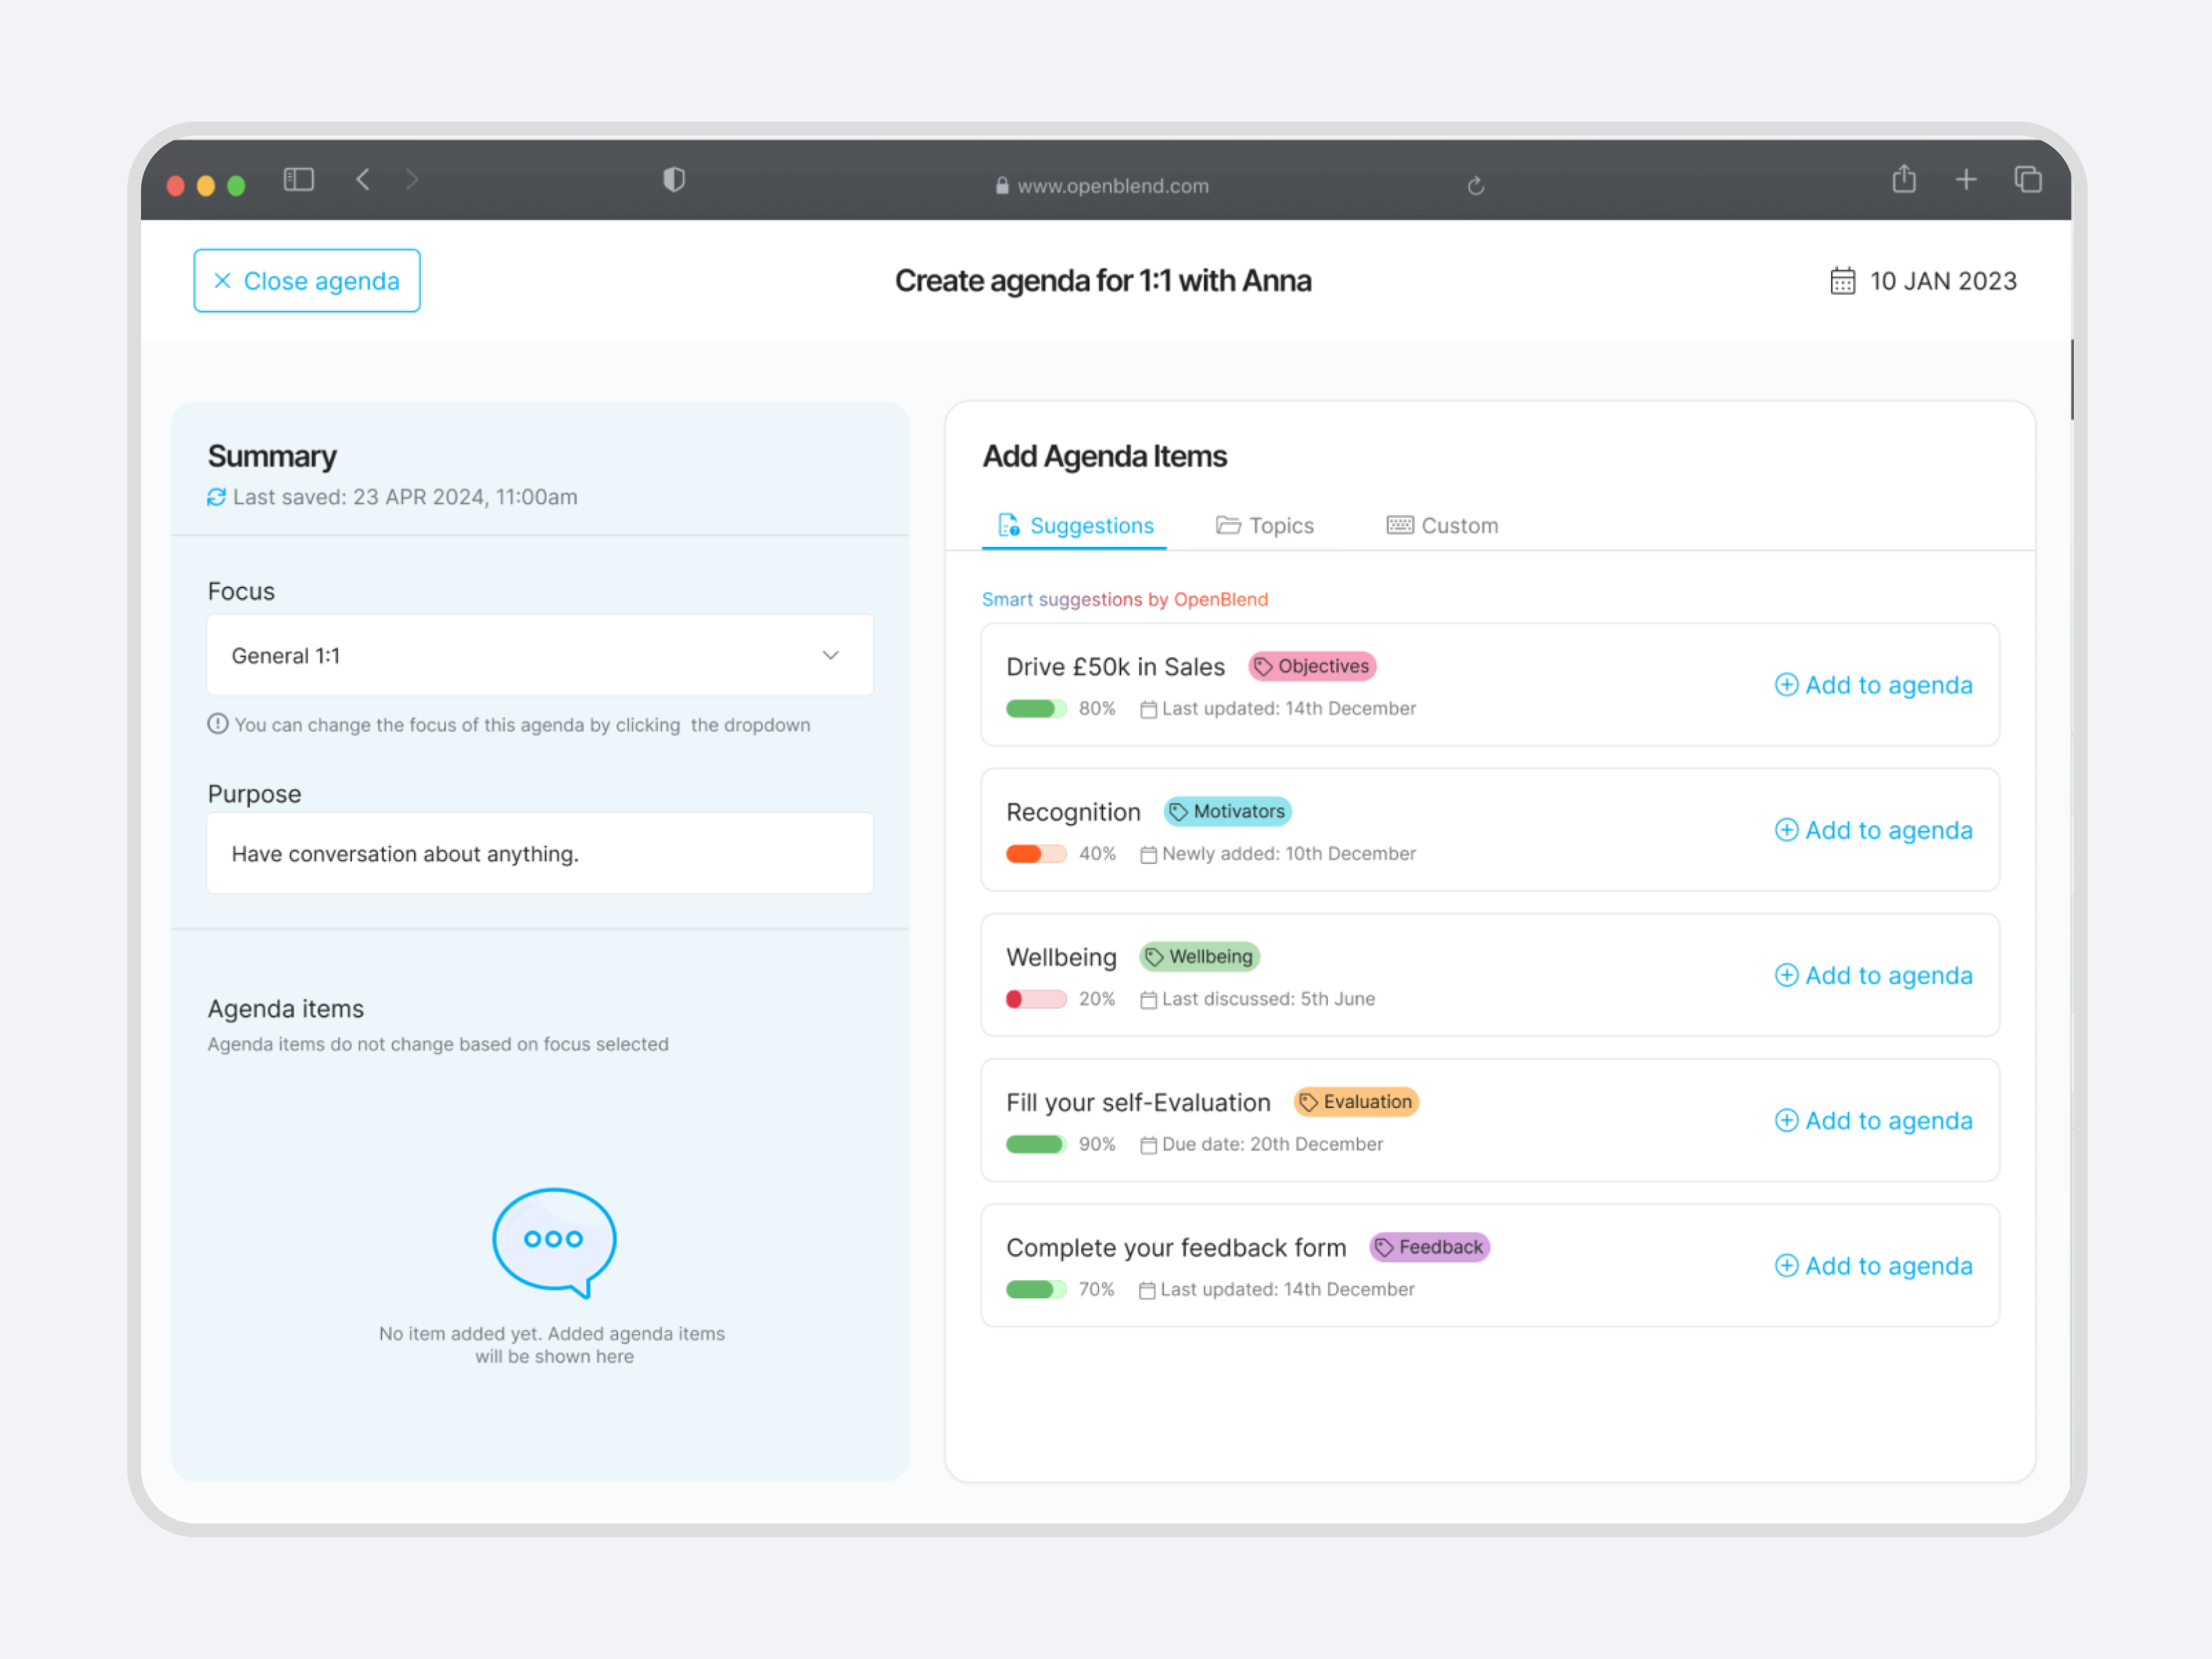The width and height of the screenshot is (2212, 1659).
Task: Reload the page using the refresh icon
Action: coord(1475,186)
